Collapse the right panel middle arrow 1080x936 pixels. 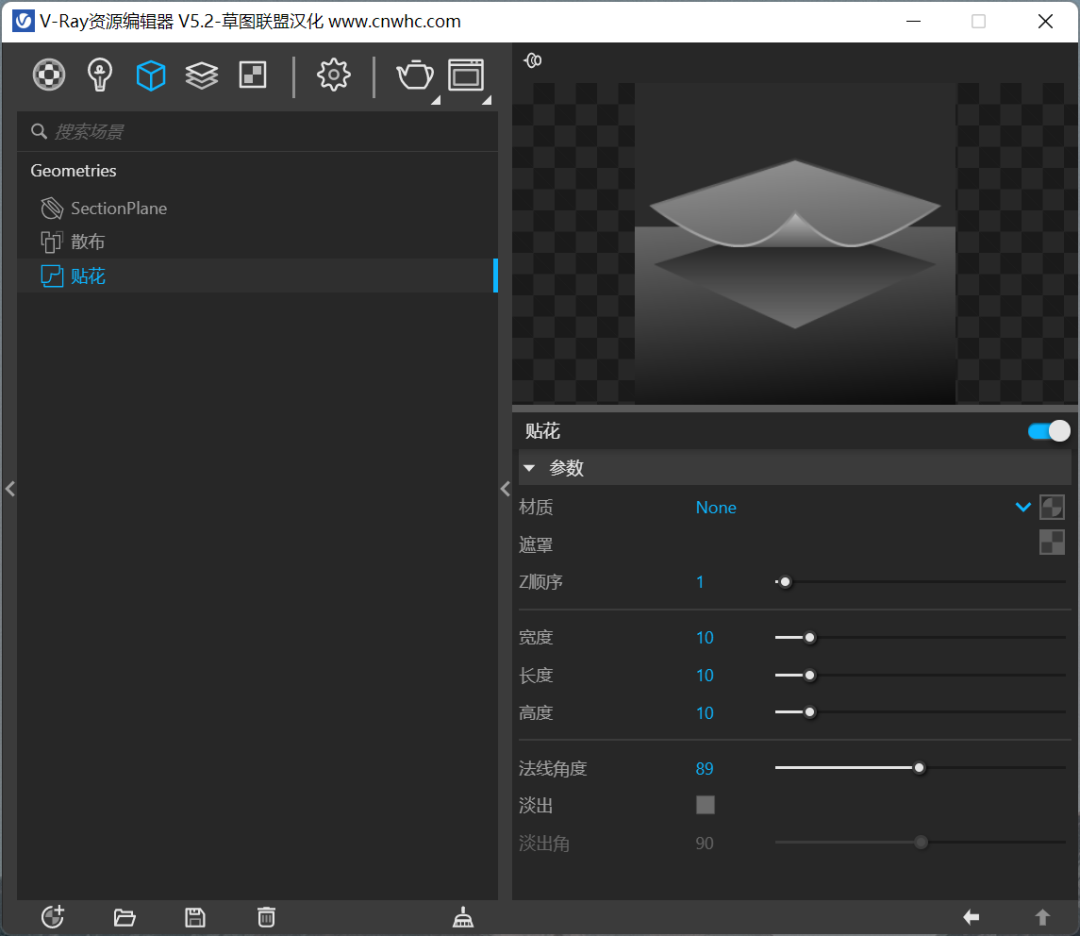tap(505, 489)
